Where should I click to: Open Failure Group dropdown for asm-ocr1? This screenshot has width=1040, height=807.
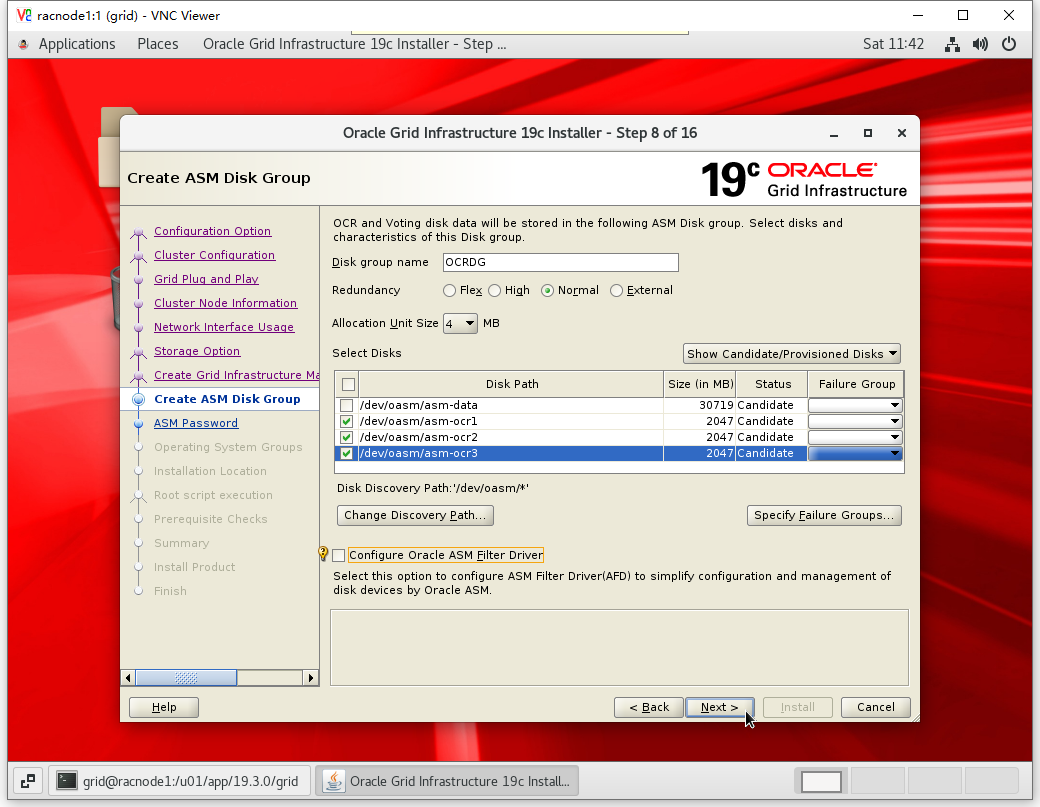point(895,422)
